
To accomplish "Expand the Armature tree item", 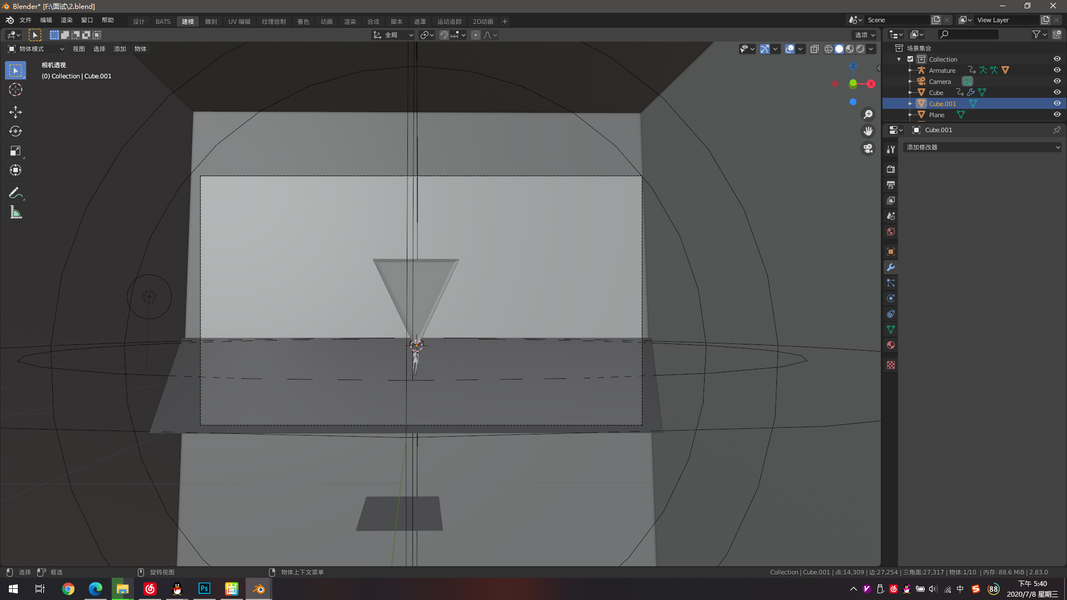I will pos(910,70).
